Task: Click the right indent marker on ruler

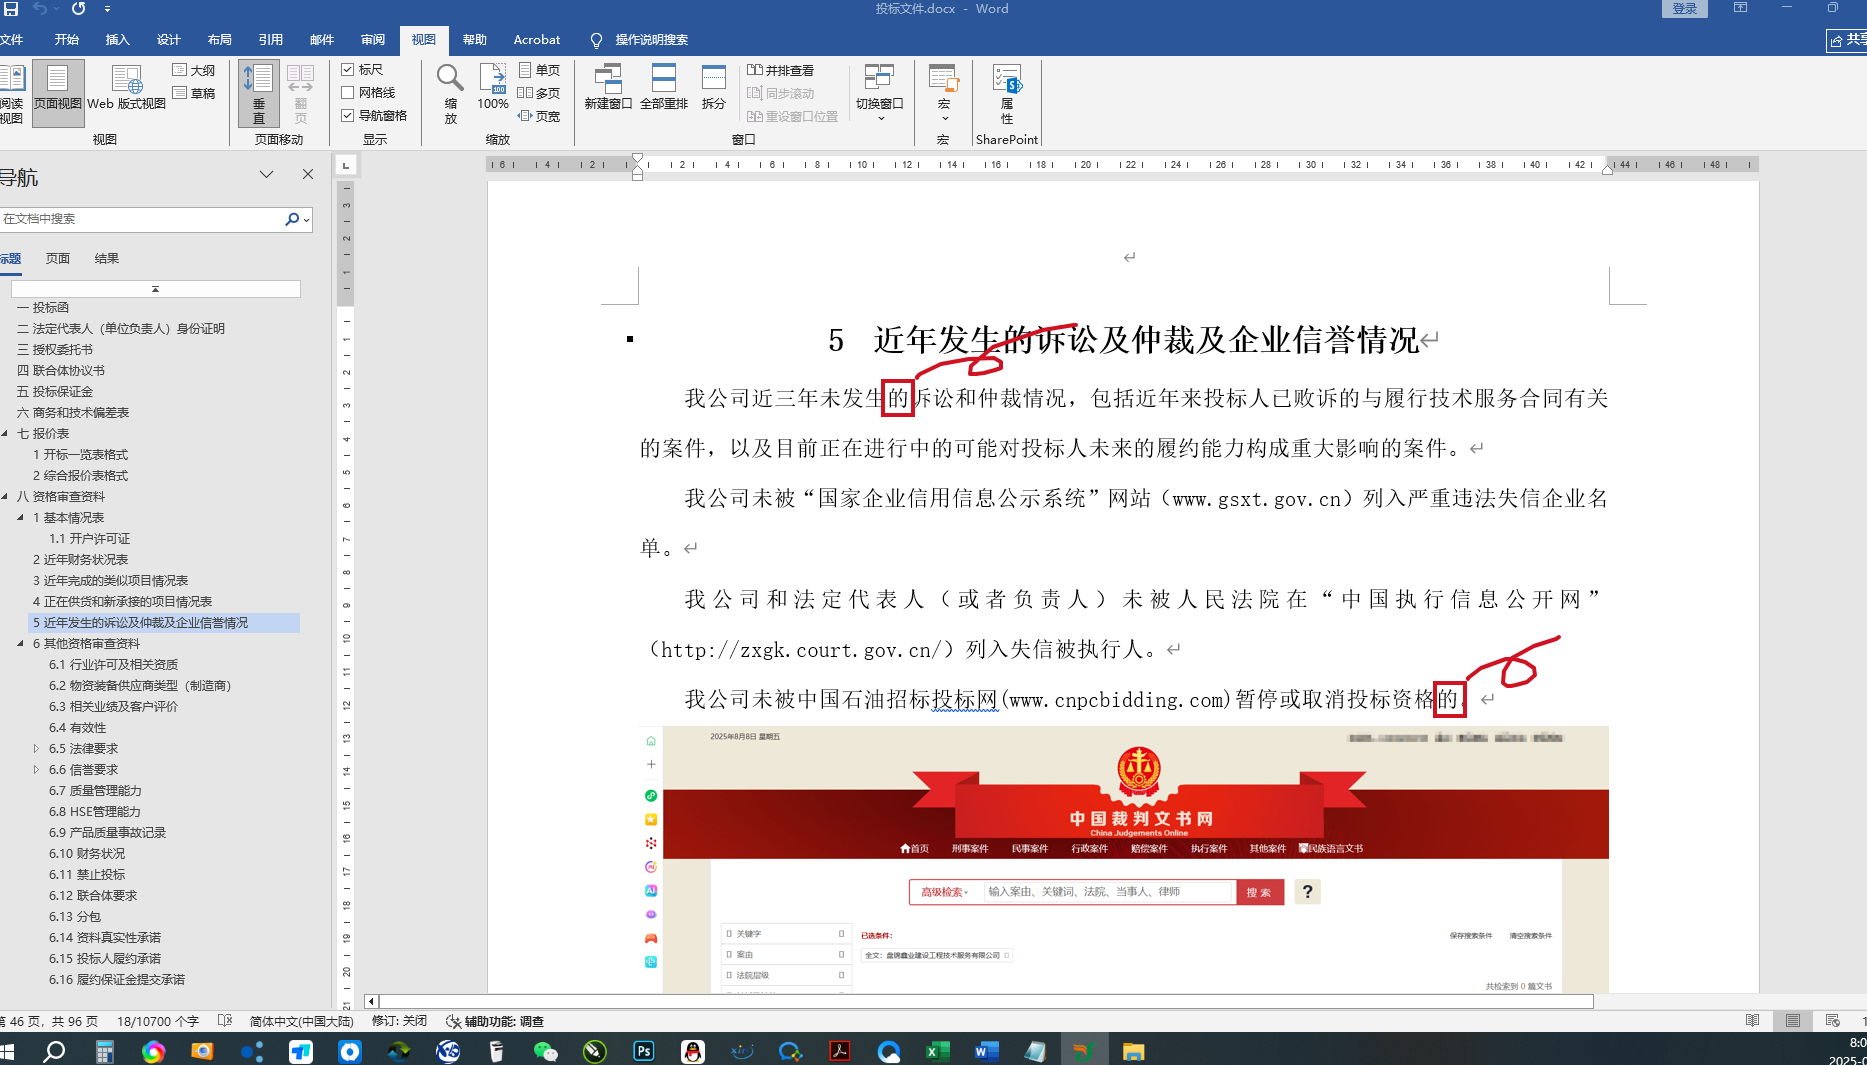Action: point(1607,169)
